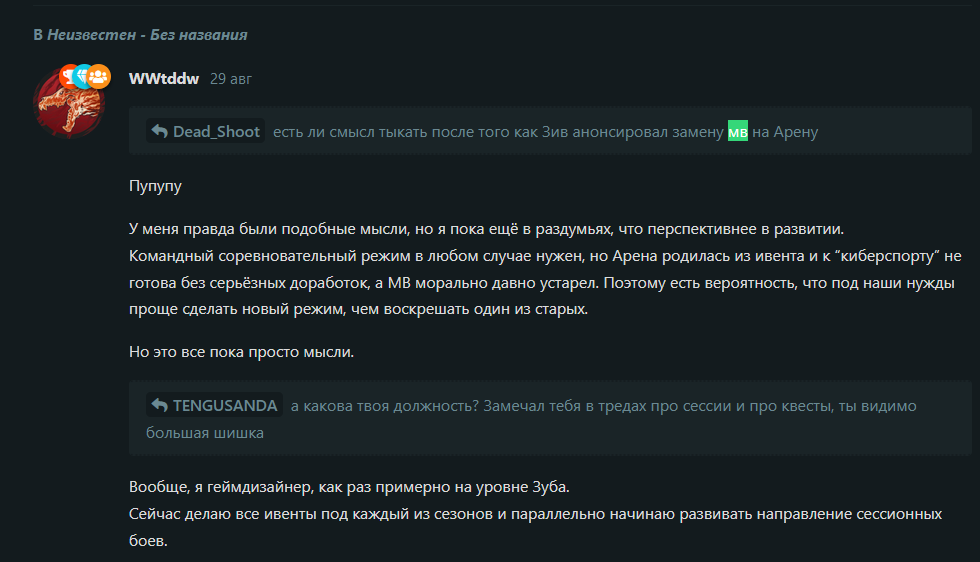Viewport: 980px width, 562px height.
Task: Jump to the quoted Dead_Shoot post
Action: click(206, 131)
